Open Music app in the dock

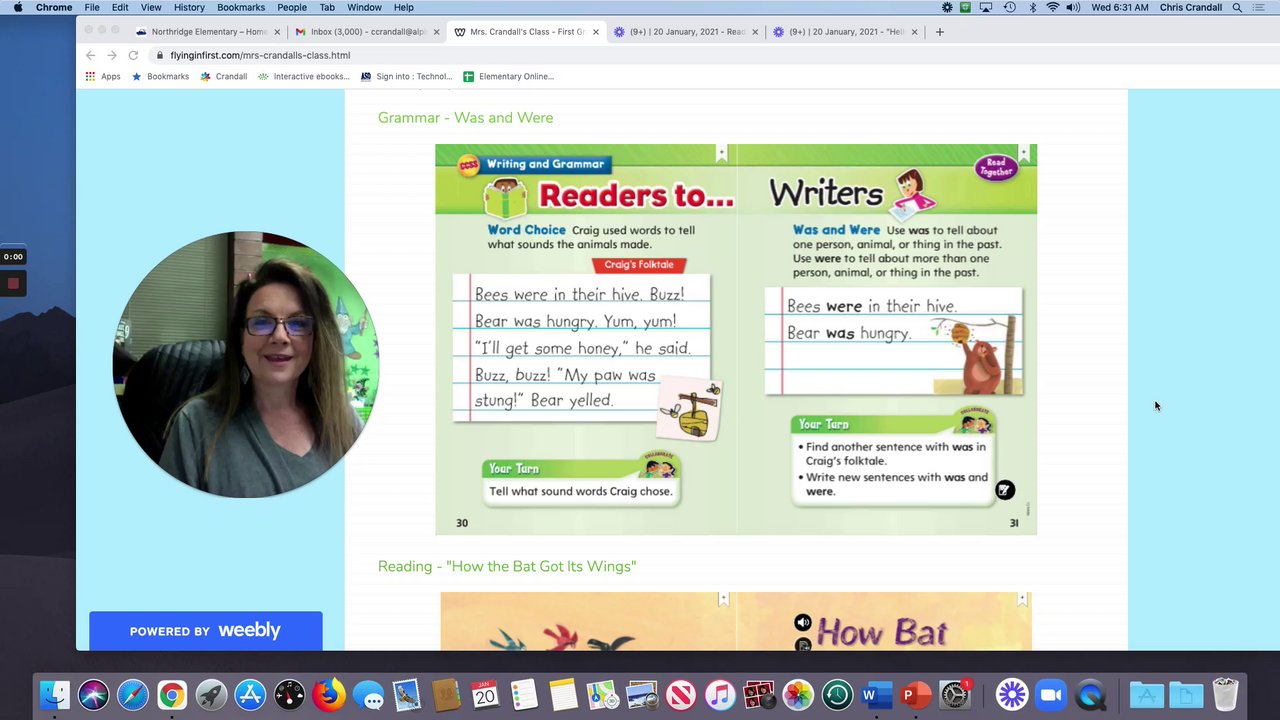coord(720,694)
